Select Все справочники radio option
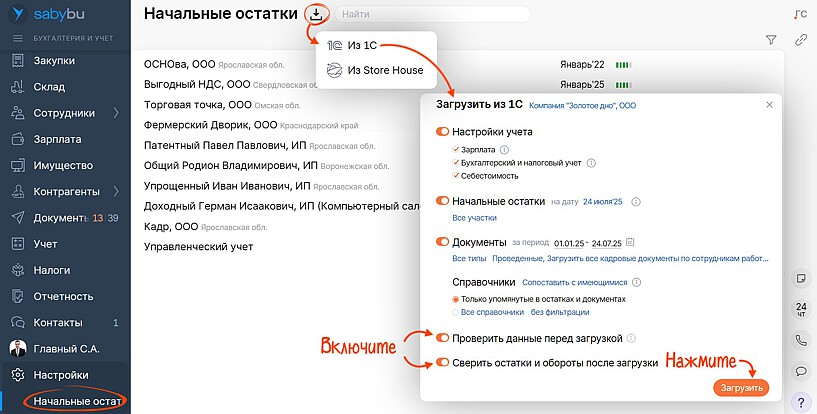This screenshot has width=817, height=414. (x=456, y=312)
